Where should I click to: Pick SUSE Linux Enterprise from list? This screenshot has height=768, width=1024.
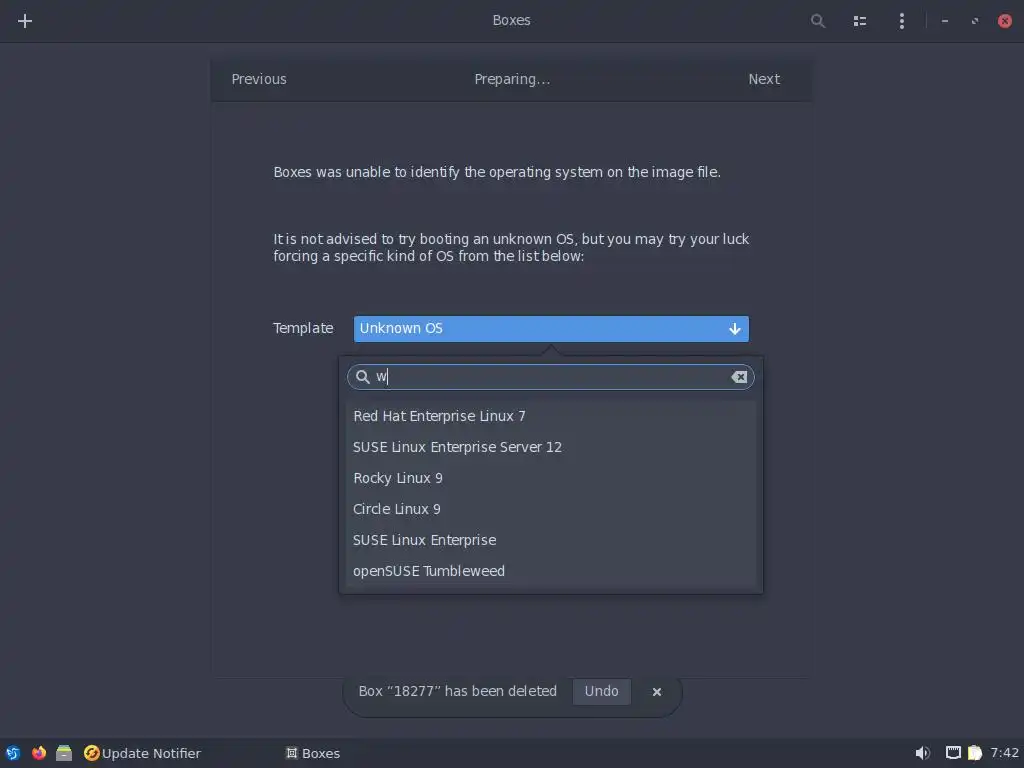551,540
